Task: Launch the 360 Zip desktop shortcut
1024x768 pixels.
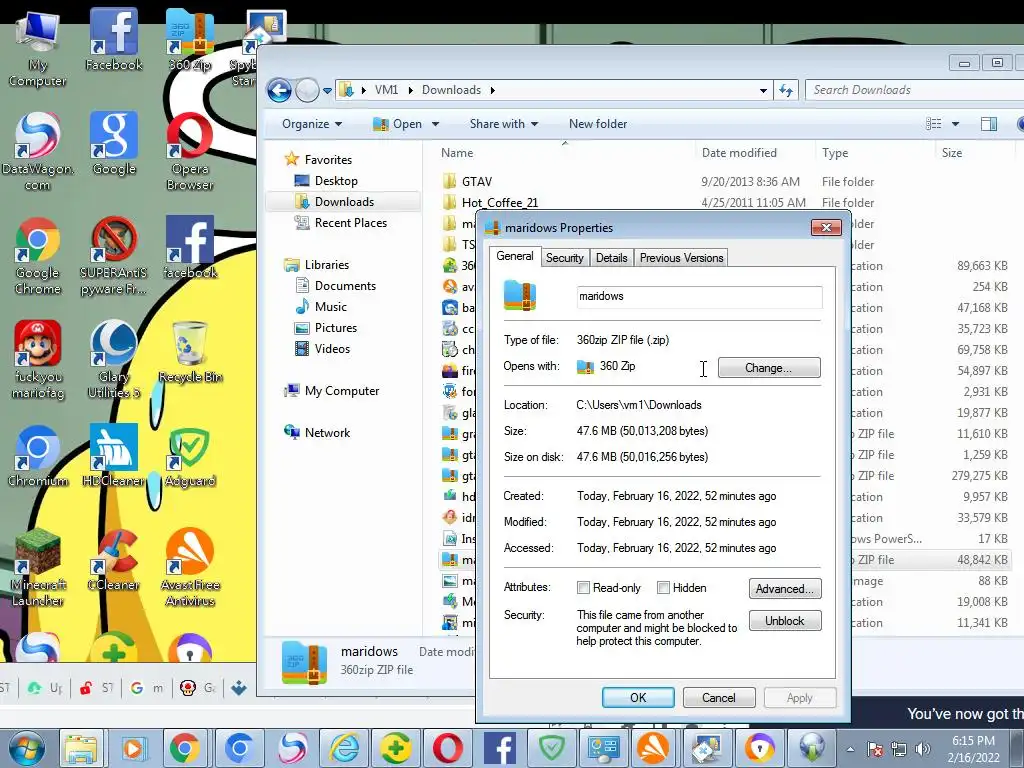Action: 189,39
